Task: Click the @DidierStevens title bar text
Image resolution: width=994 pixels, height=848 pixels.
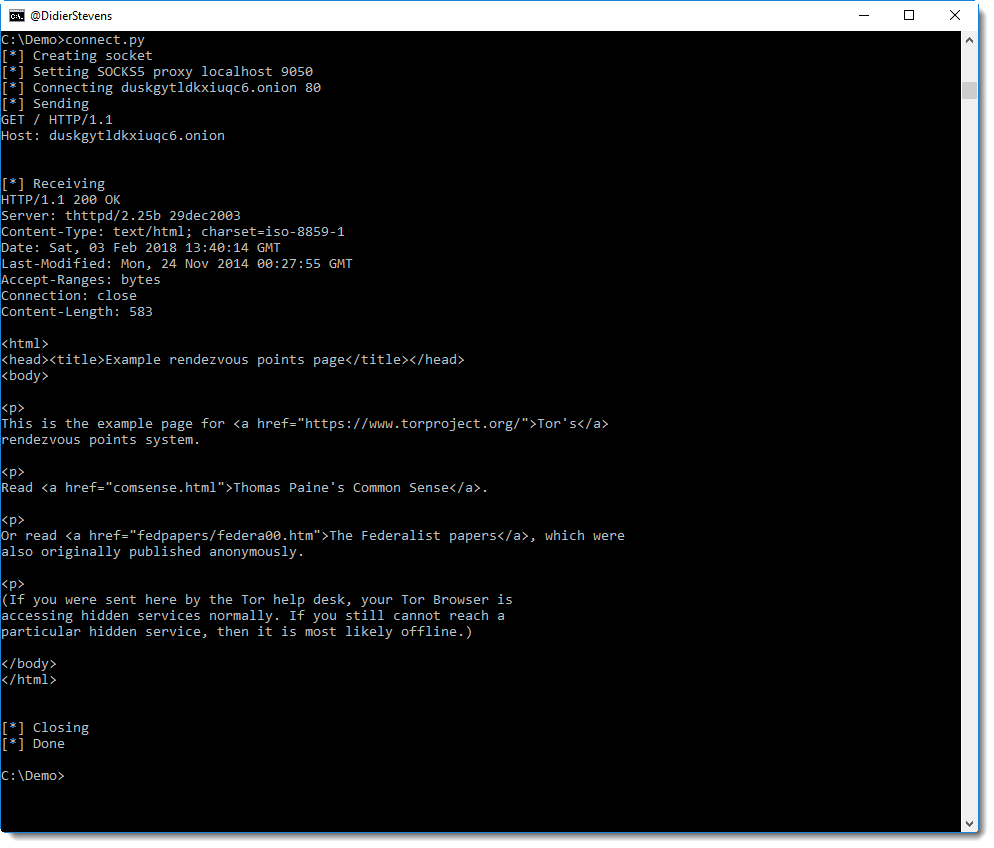Action: 71,16
